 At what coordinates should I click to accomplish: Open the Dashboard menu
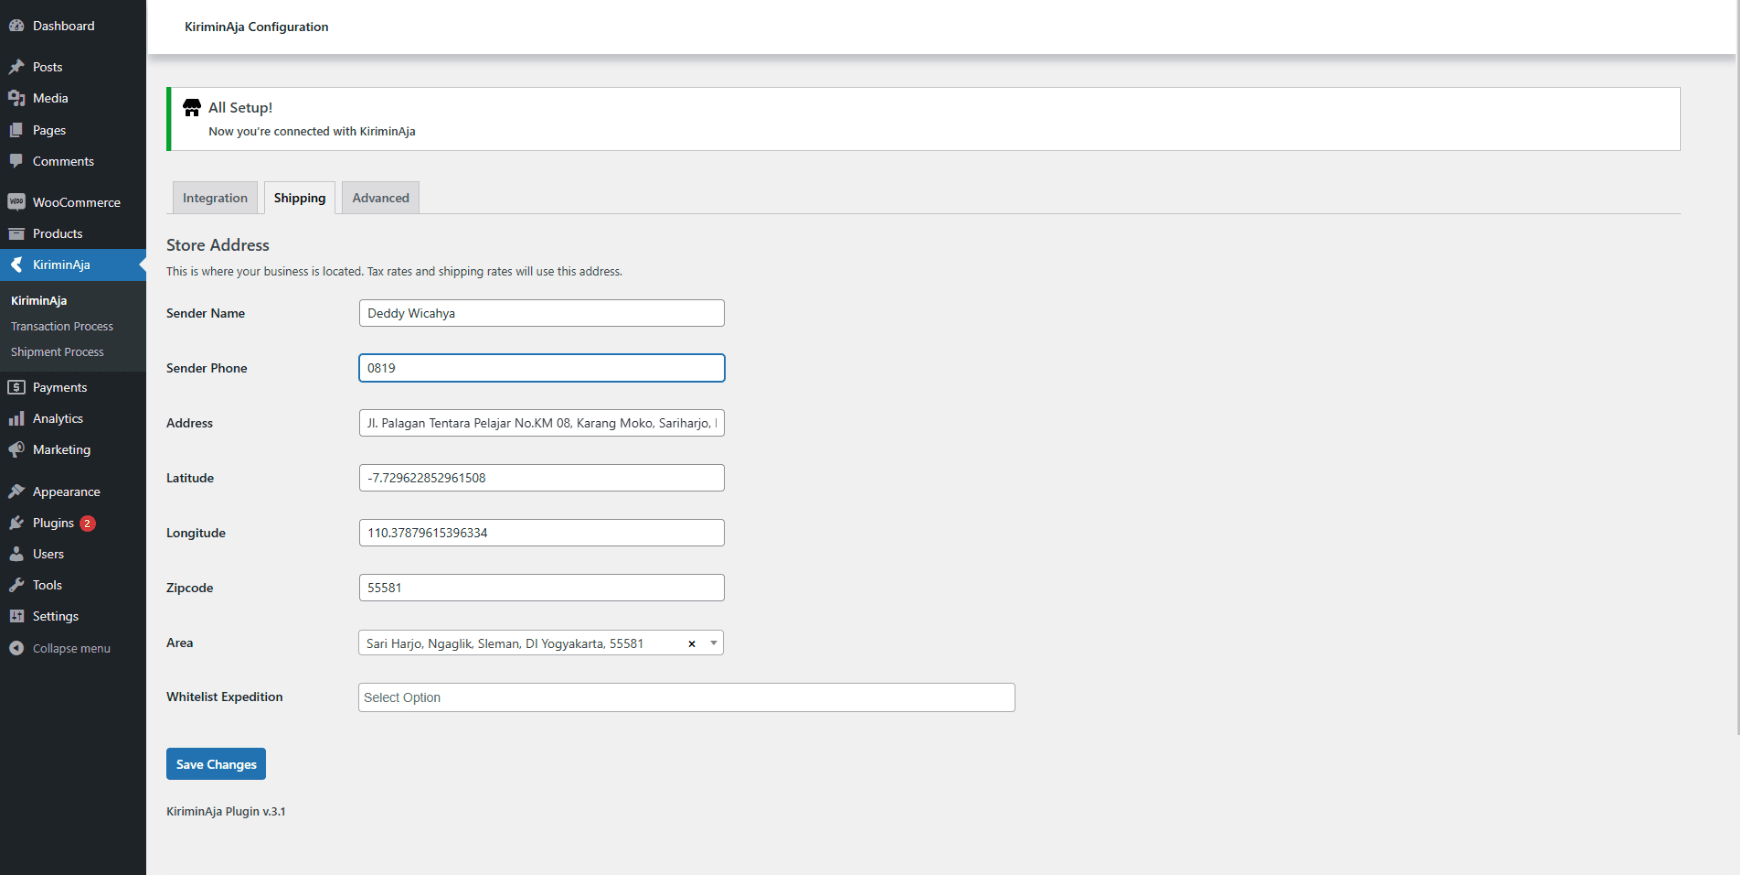(x=73, y=26)
